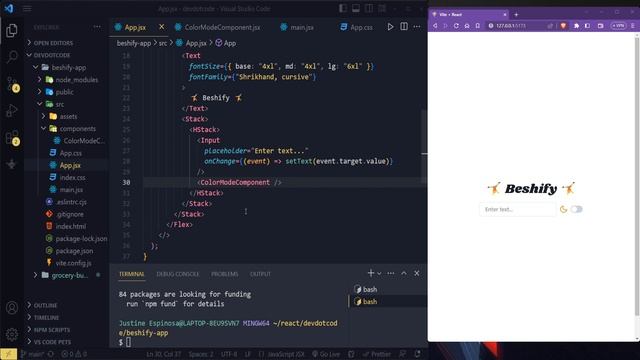The image size is (640, 360).
Task: Select the Problems panel tab
Action: [224, 274]
